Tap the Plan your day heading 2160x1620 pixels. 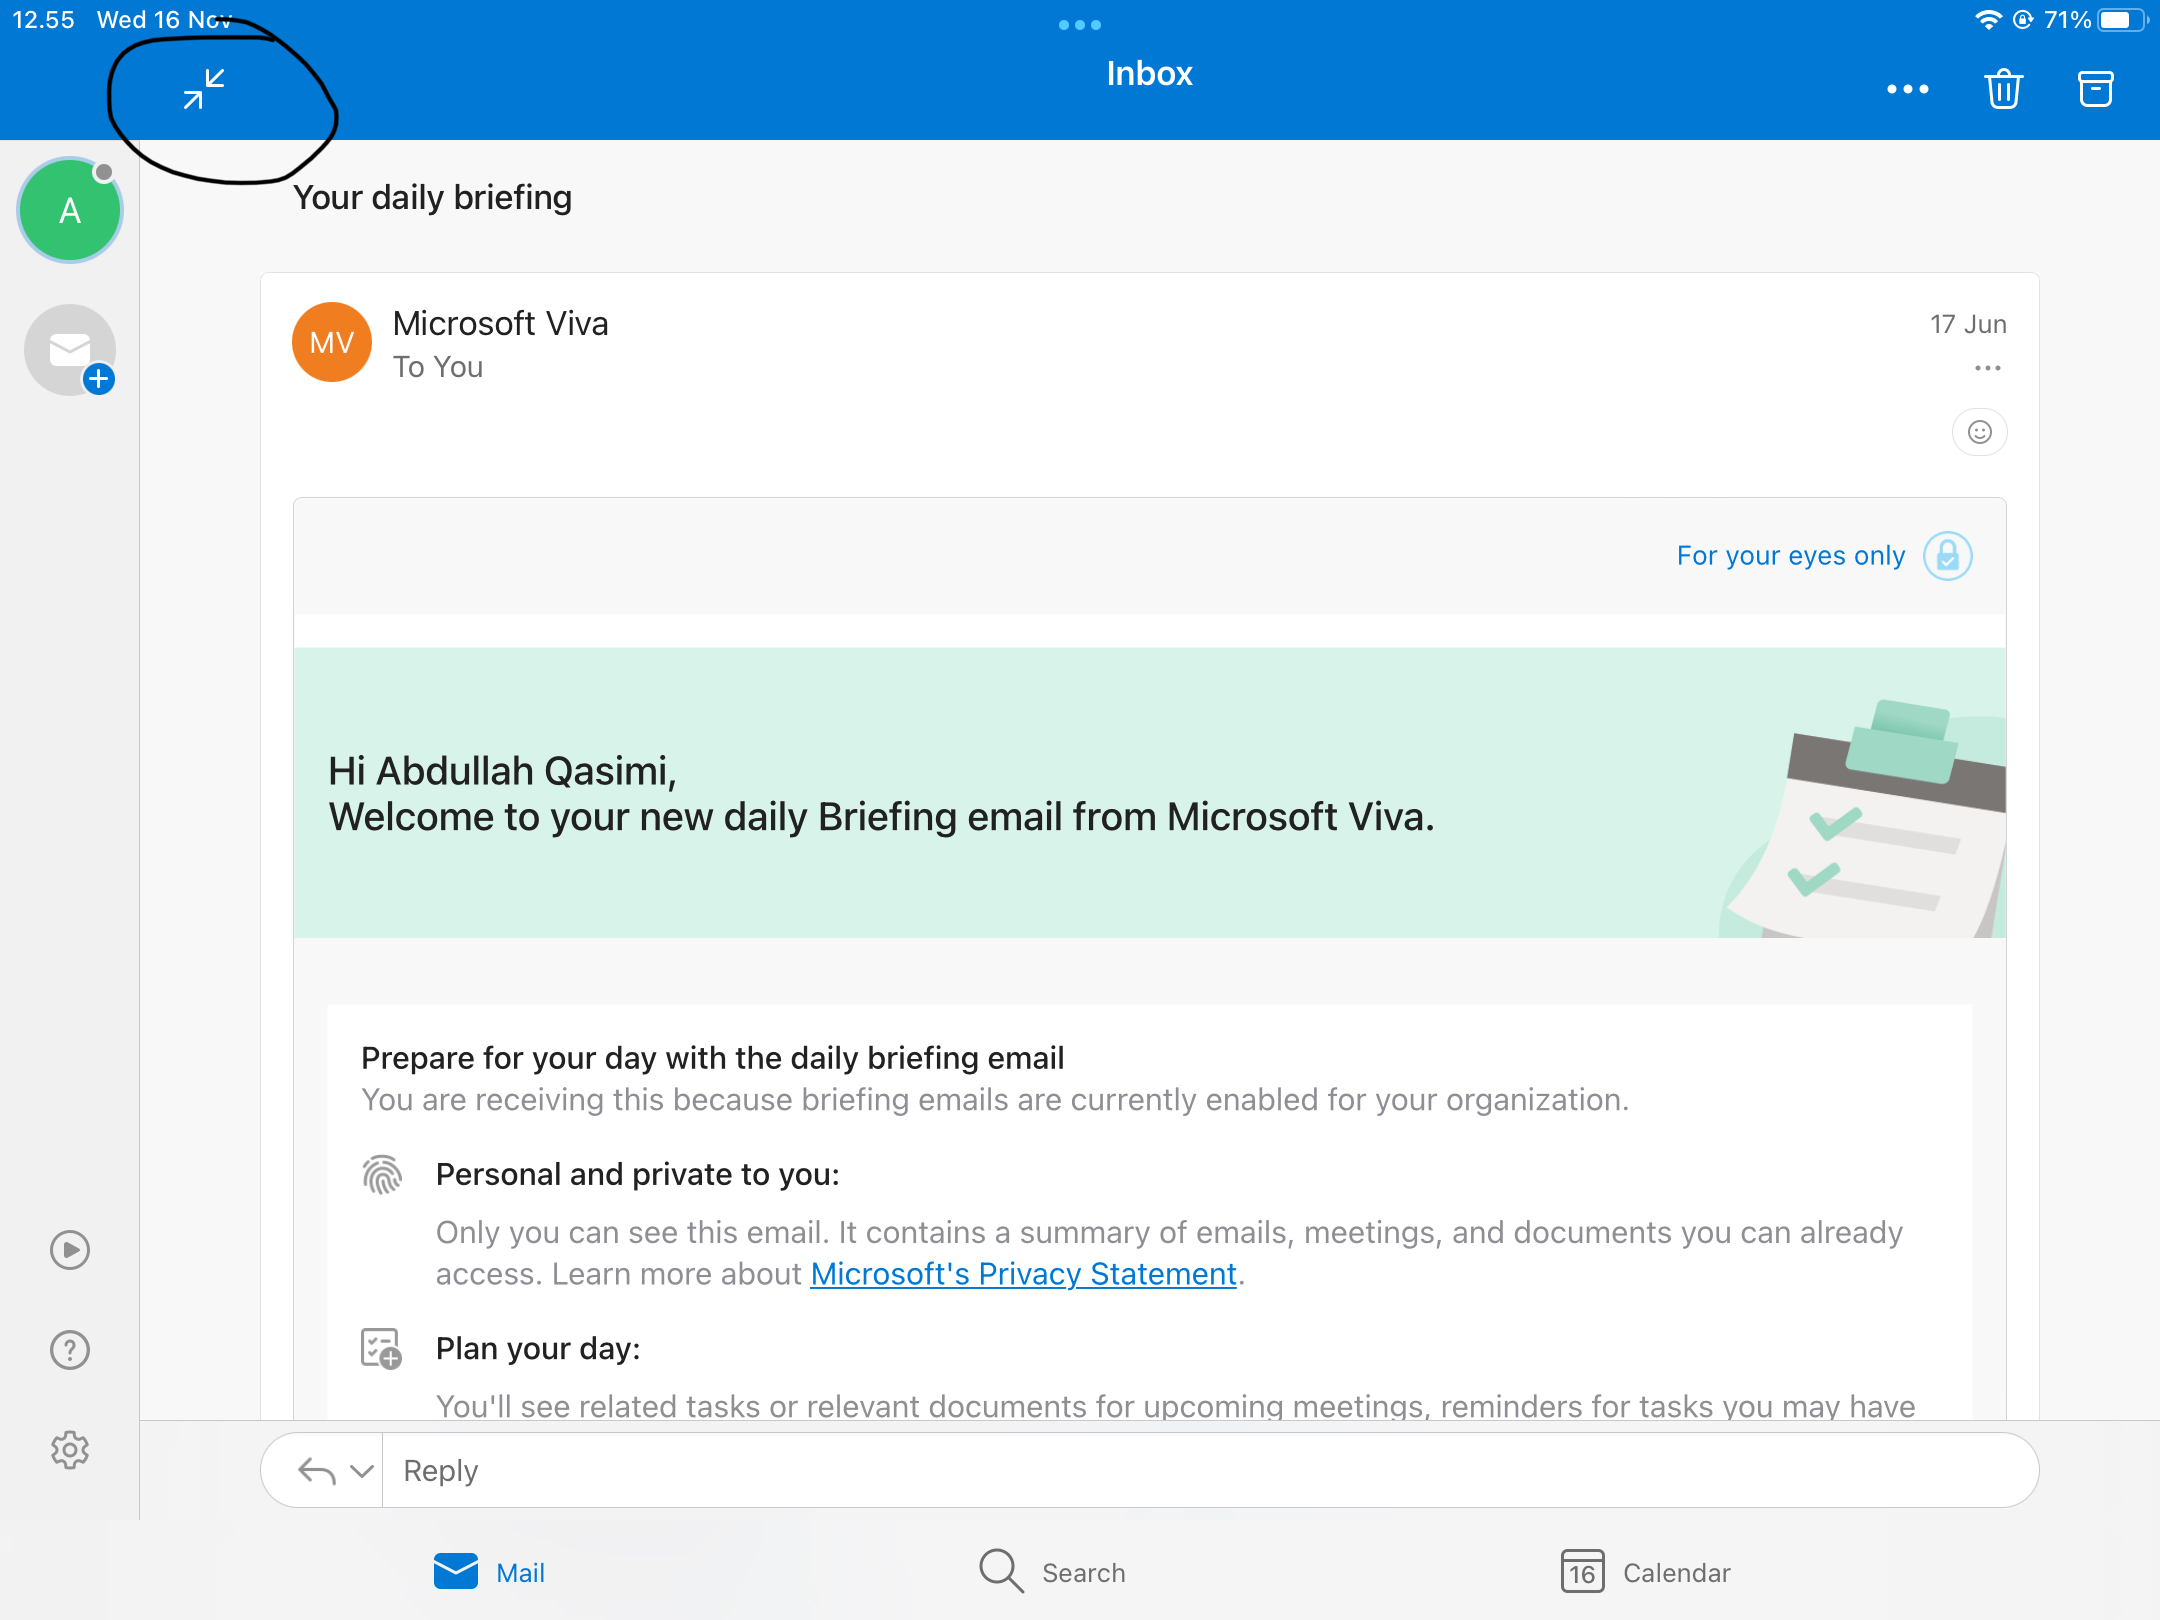[x=538, y=1349]
